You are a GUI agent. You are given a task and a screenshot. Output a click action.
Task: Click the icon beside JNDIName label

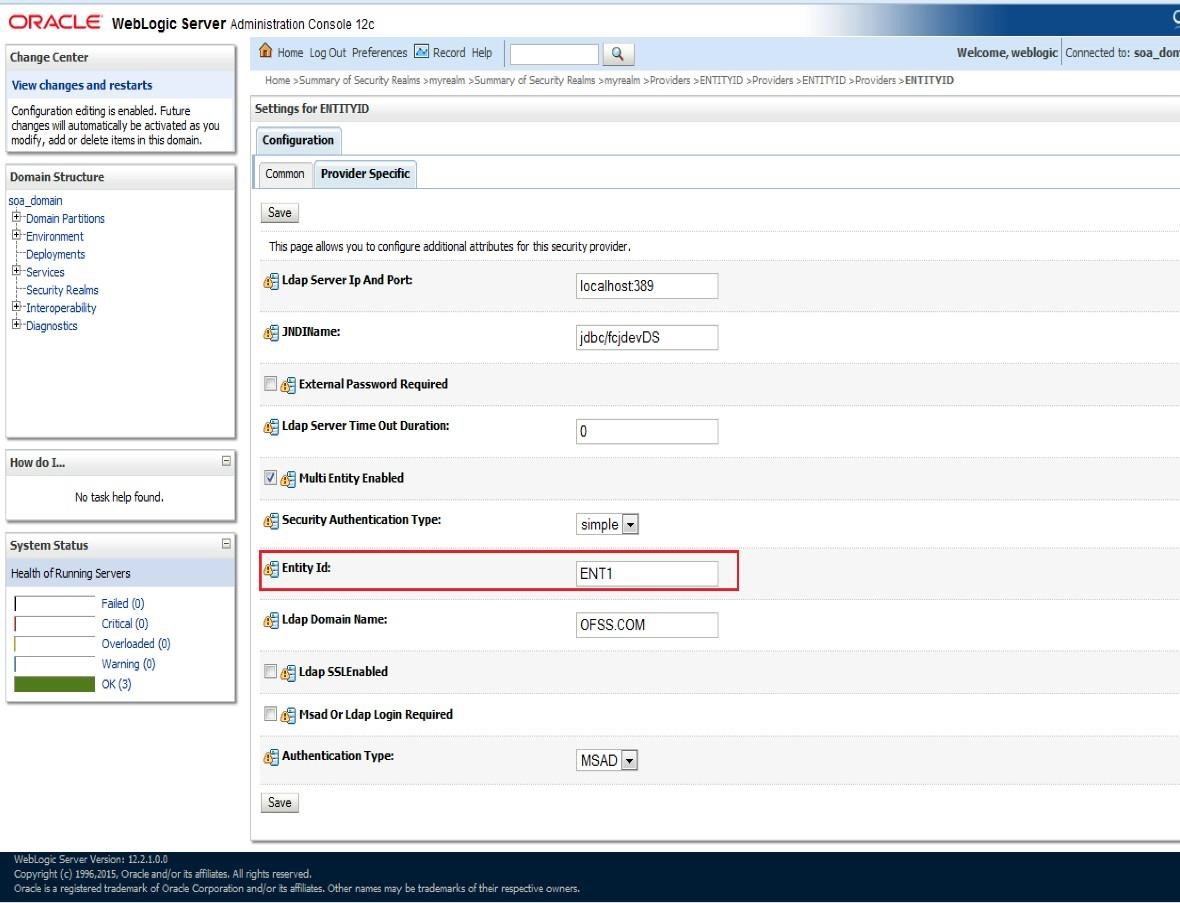click(271, 333)
